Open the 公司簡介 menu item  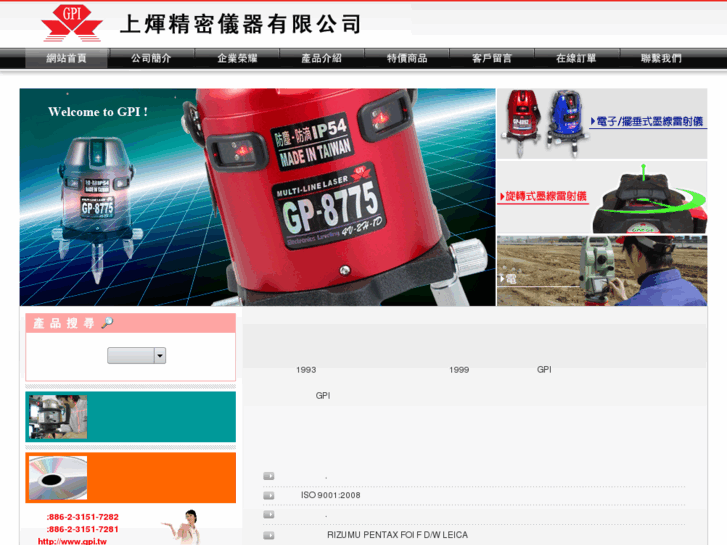point(151,58)
